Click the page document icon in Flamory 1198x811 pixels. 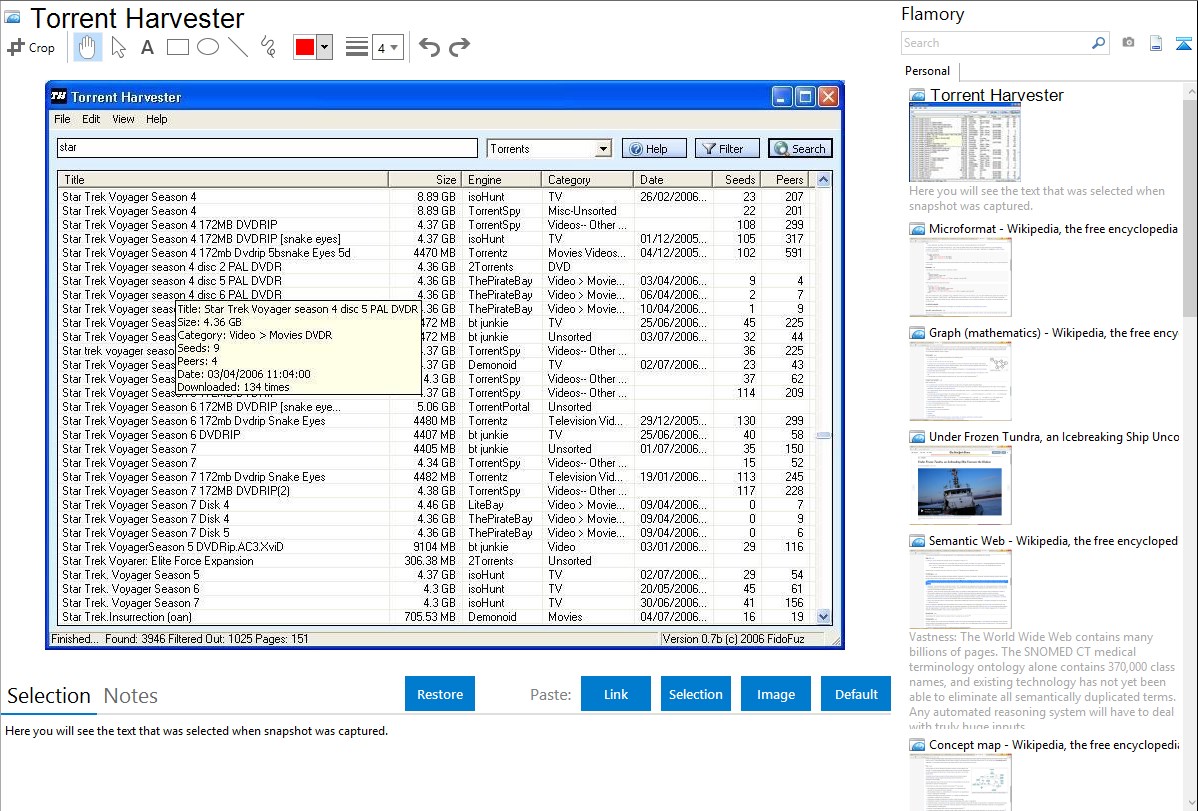(1156, 43)
